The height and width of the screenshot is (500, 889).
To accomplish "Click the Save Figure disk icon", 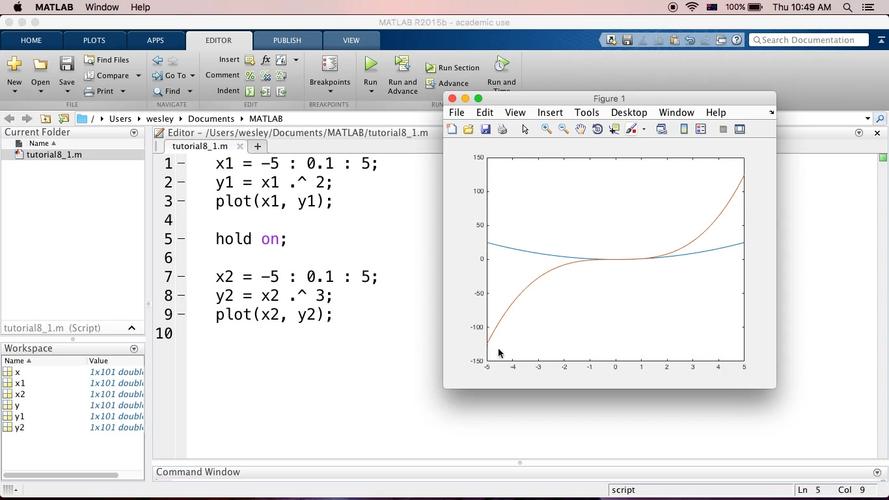I will pyautogui.click(x=485, y=129).
